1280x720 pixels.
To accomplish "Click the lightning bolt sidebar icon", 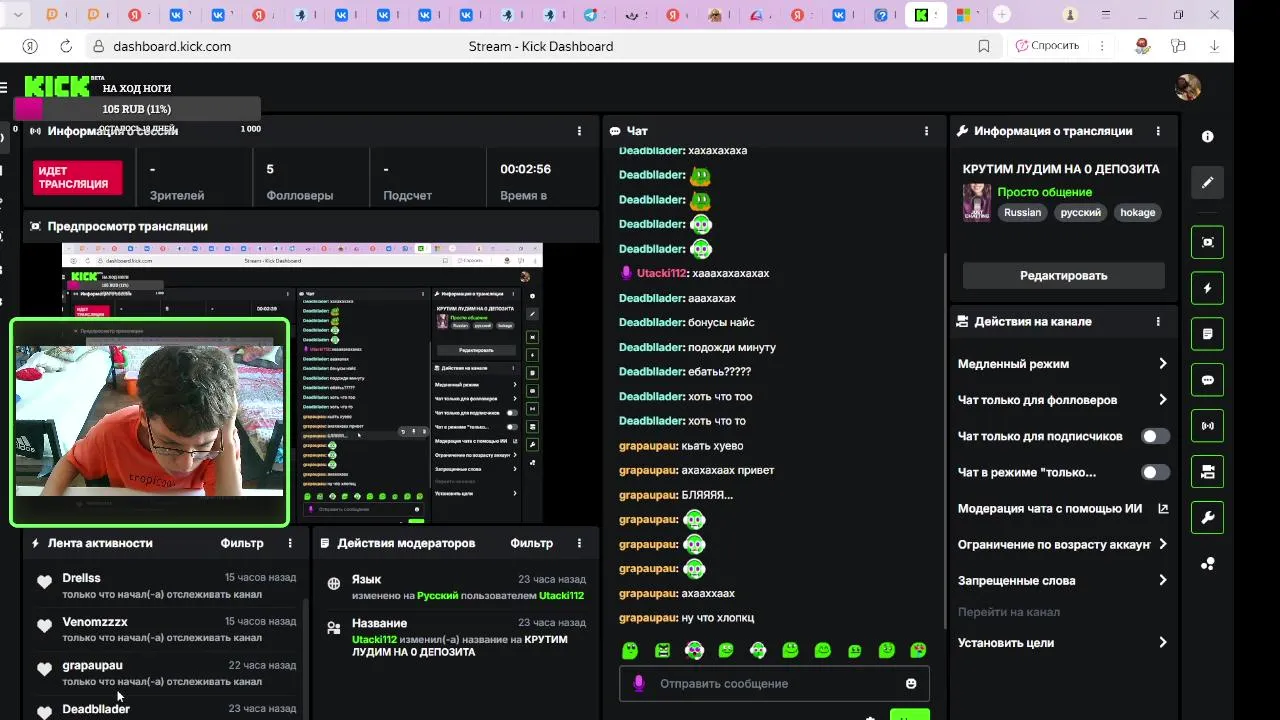I will [x=1207, y=288].
